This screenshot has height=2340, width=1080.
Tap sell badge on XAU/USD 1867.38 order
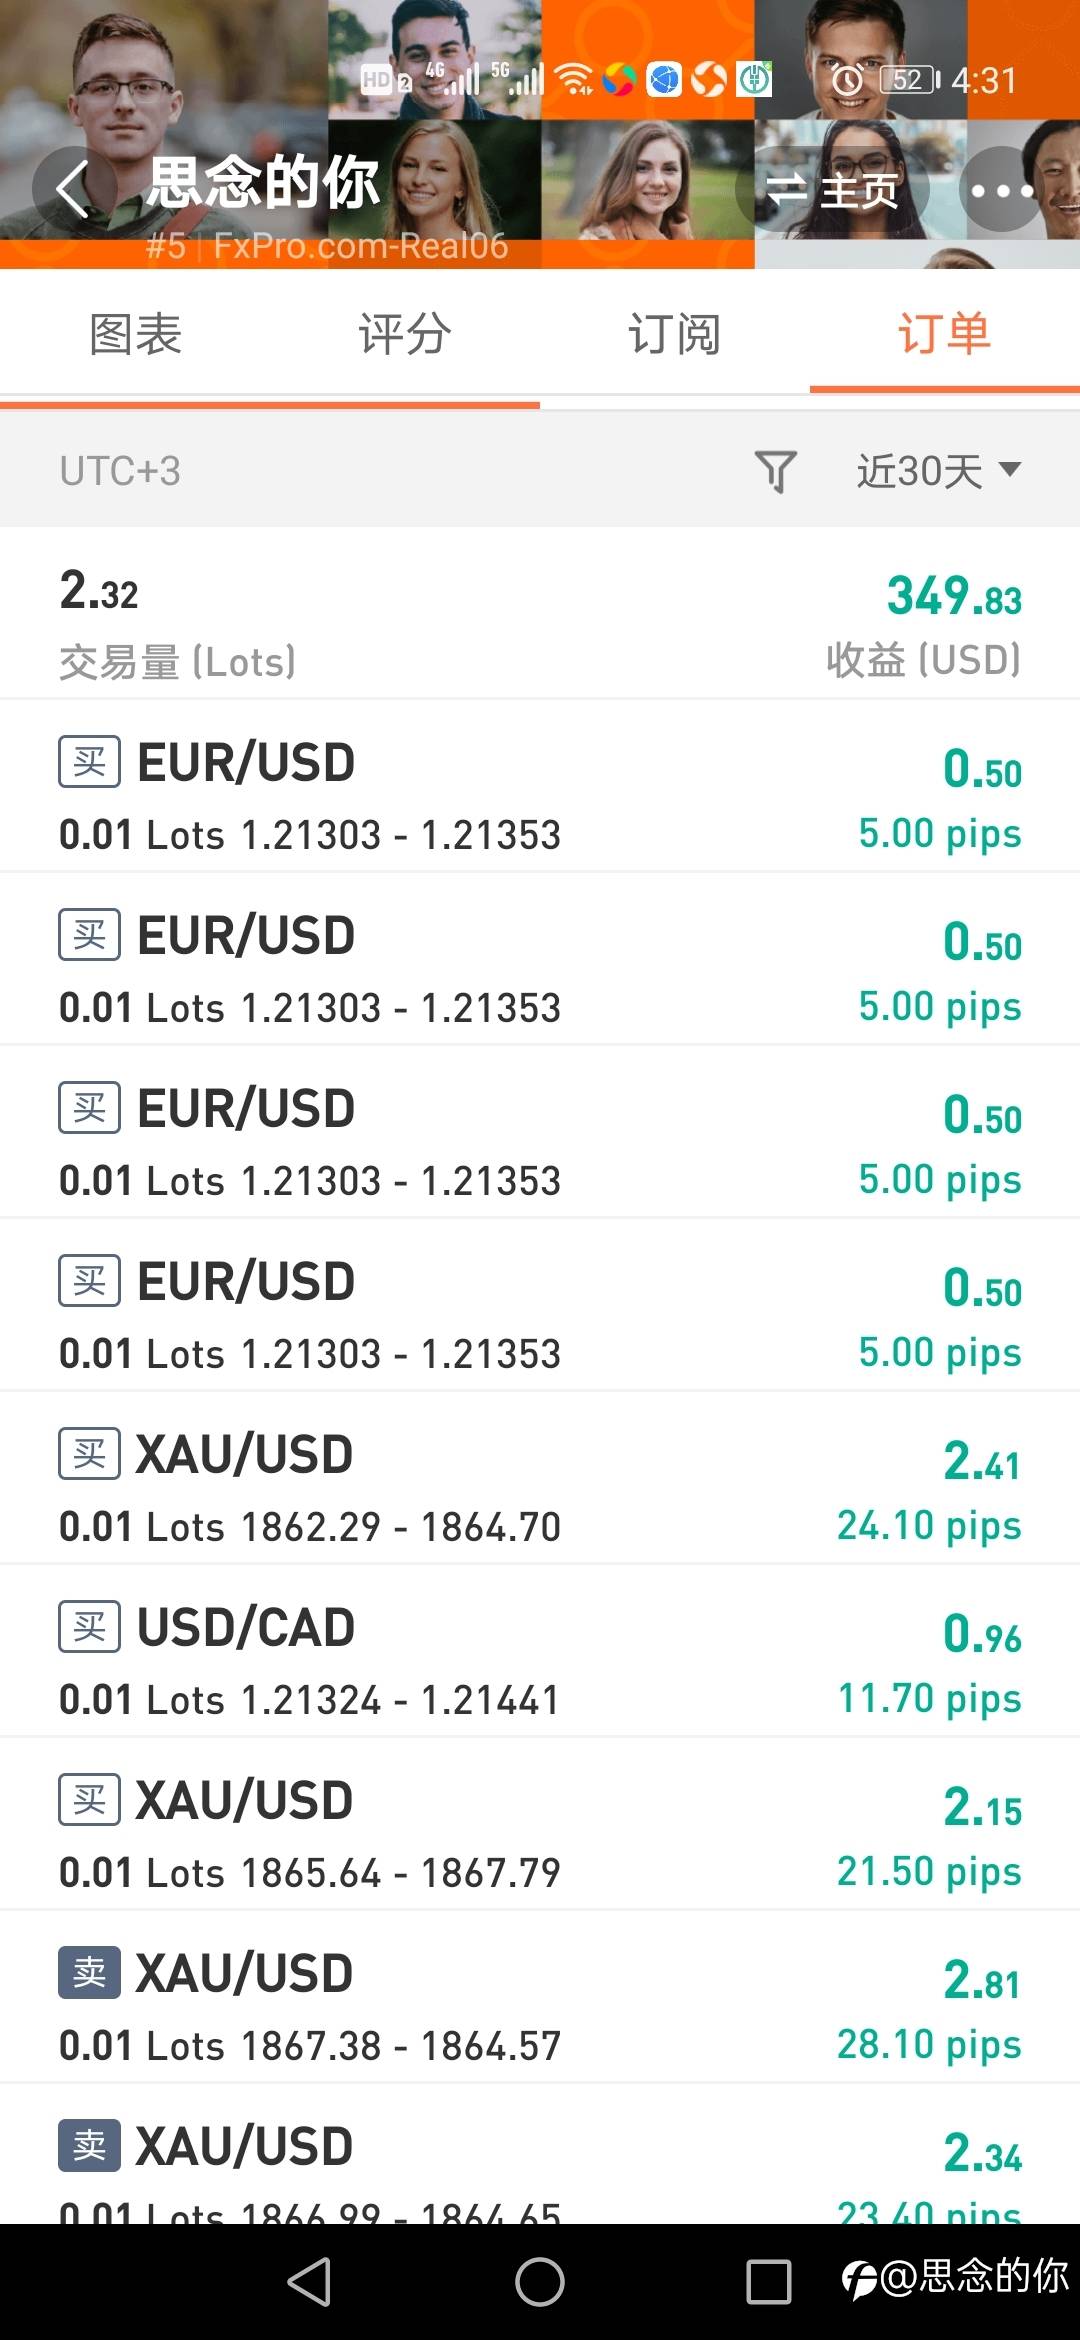coord(89,1973)
